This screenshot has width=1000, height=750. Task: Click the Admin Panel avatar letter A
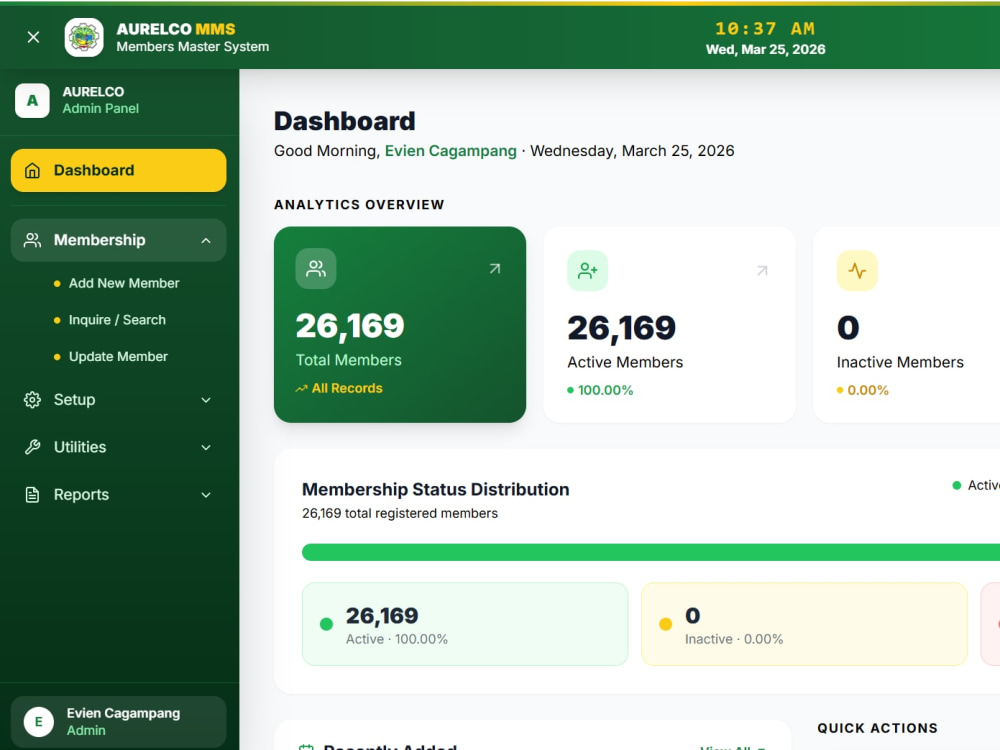point(33,101)
